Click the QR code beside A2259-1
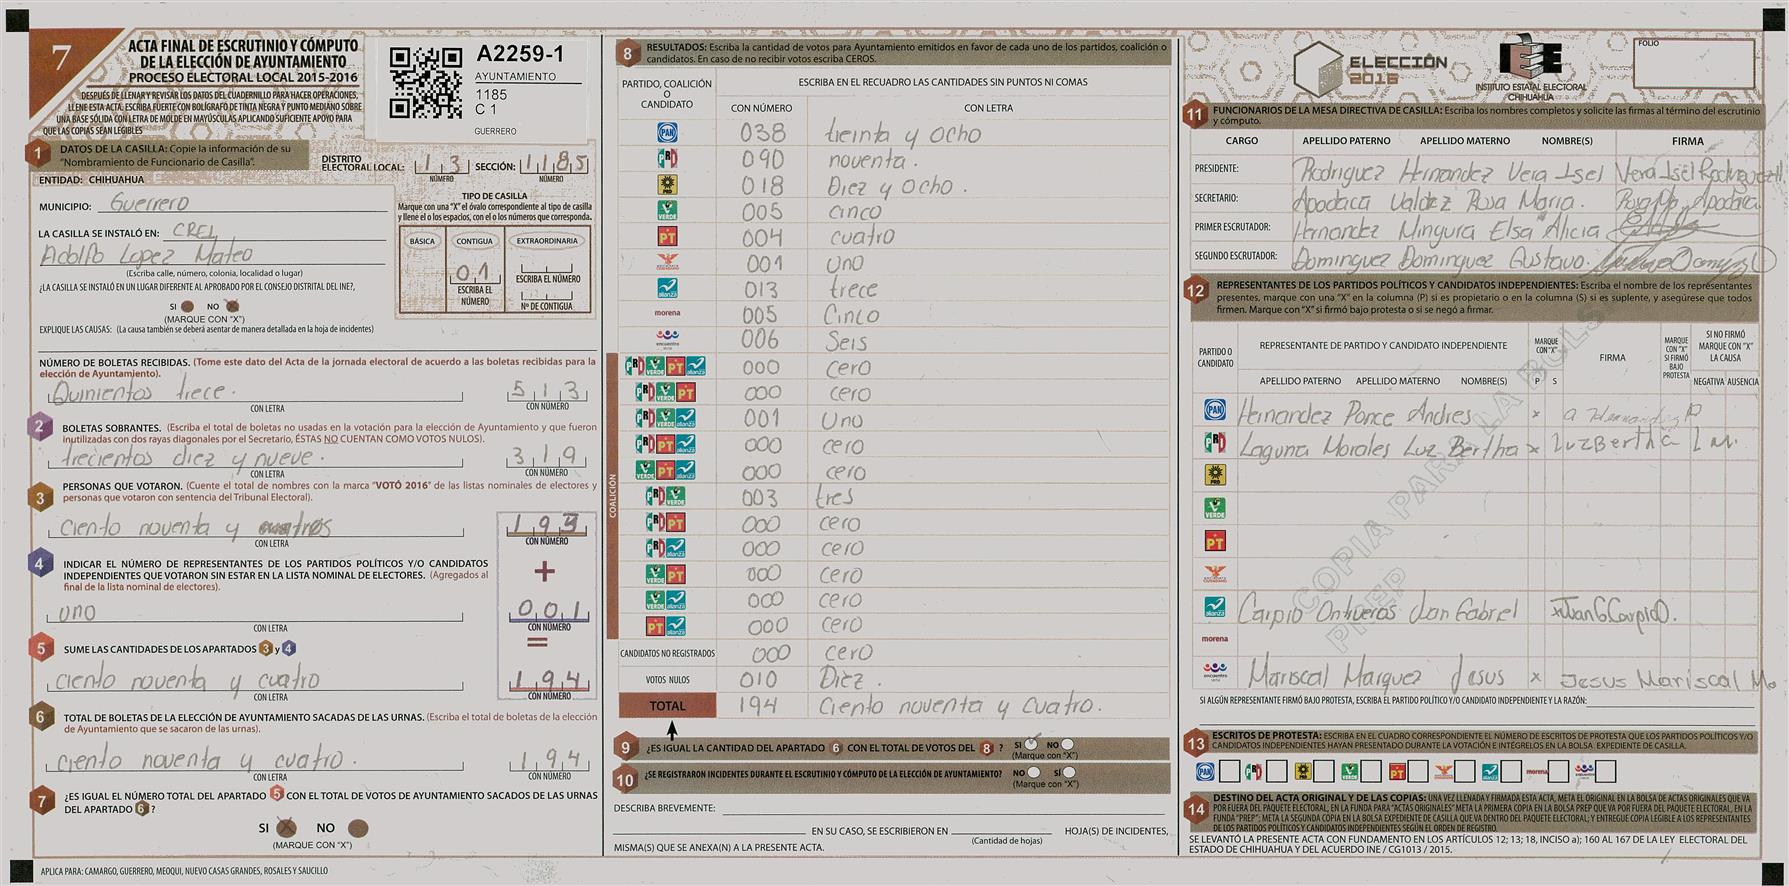The height and width of the screenshot is (886, 1789). pyautogui.click(x=426, y=83)
